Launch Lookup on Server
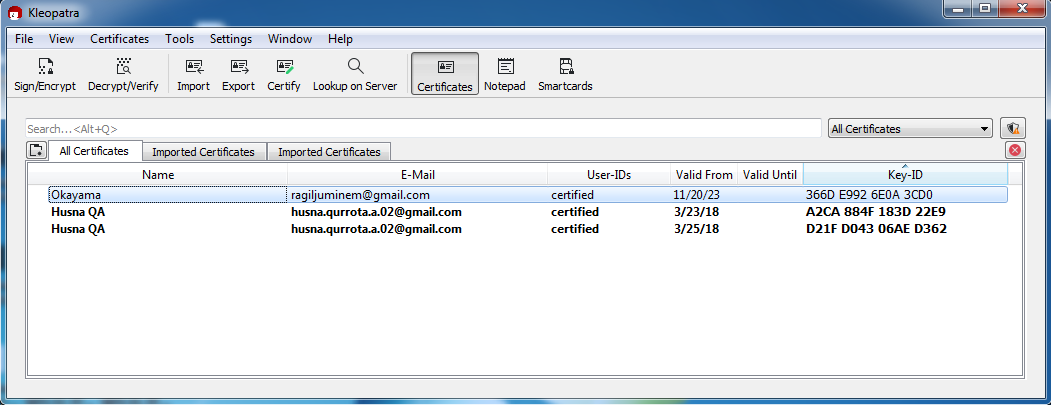This screenshot has height=405, width=1051. [x=355, y=74]
